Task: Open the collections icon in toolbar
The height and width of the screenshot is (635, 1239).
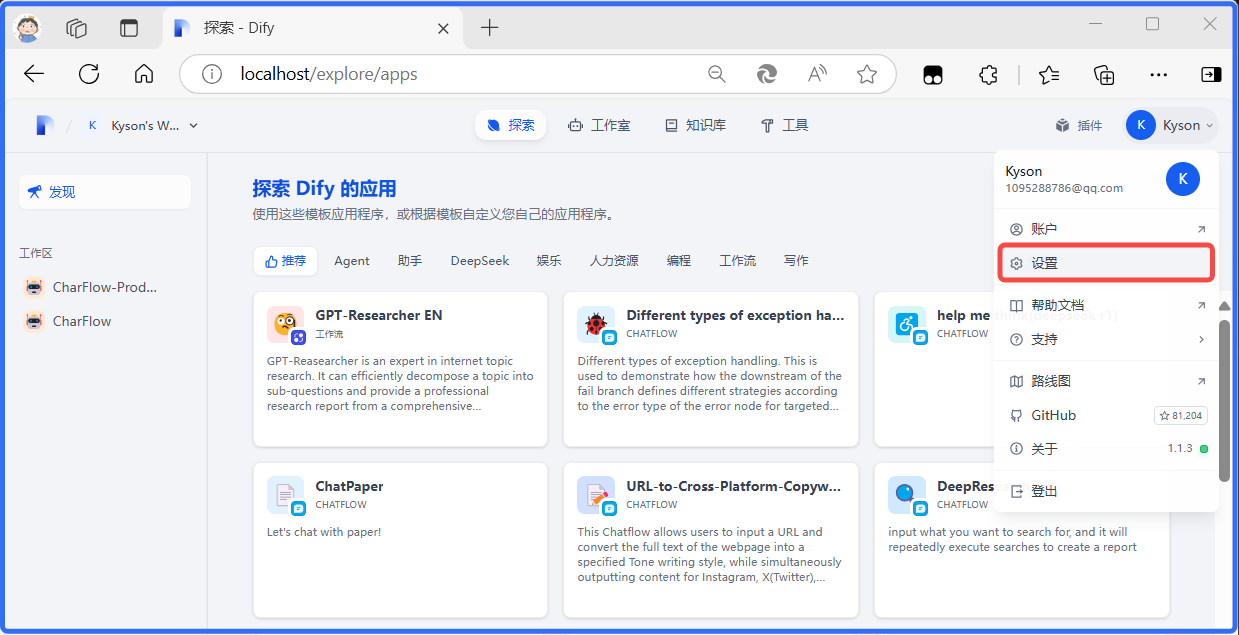Action: [x=1104, y=74]
